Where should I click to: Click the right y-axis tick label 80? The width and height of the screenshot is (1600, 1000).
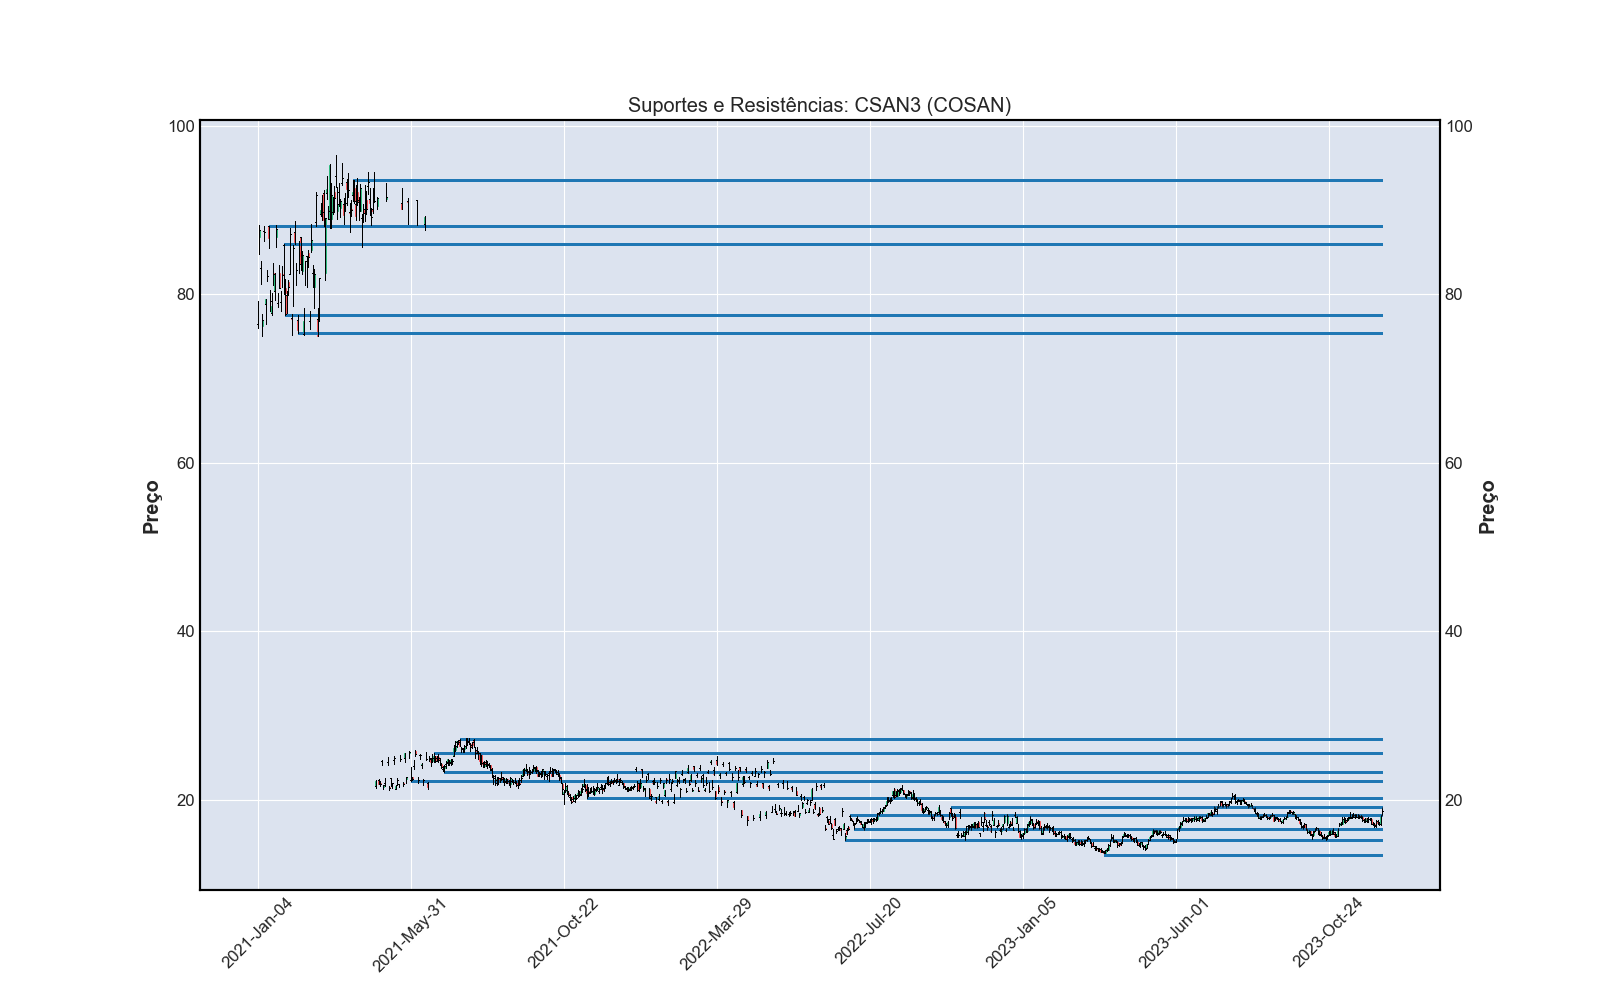pos(1454,295)
